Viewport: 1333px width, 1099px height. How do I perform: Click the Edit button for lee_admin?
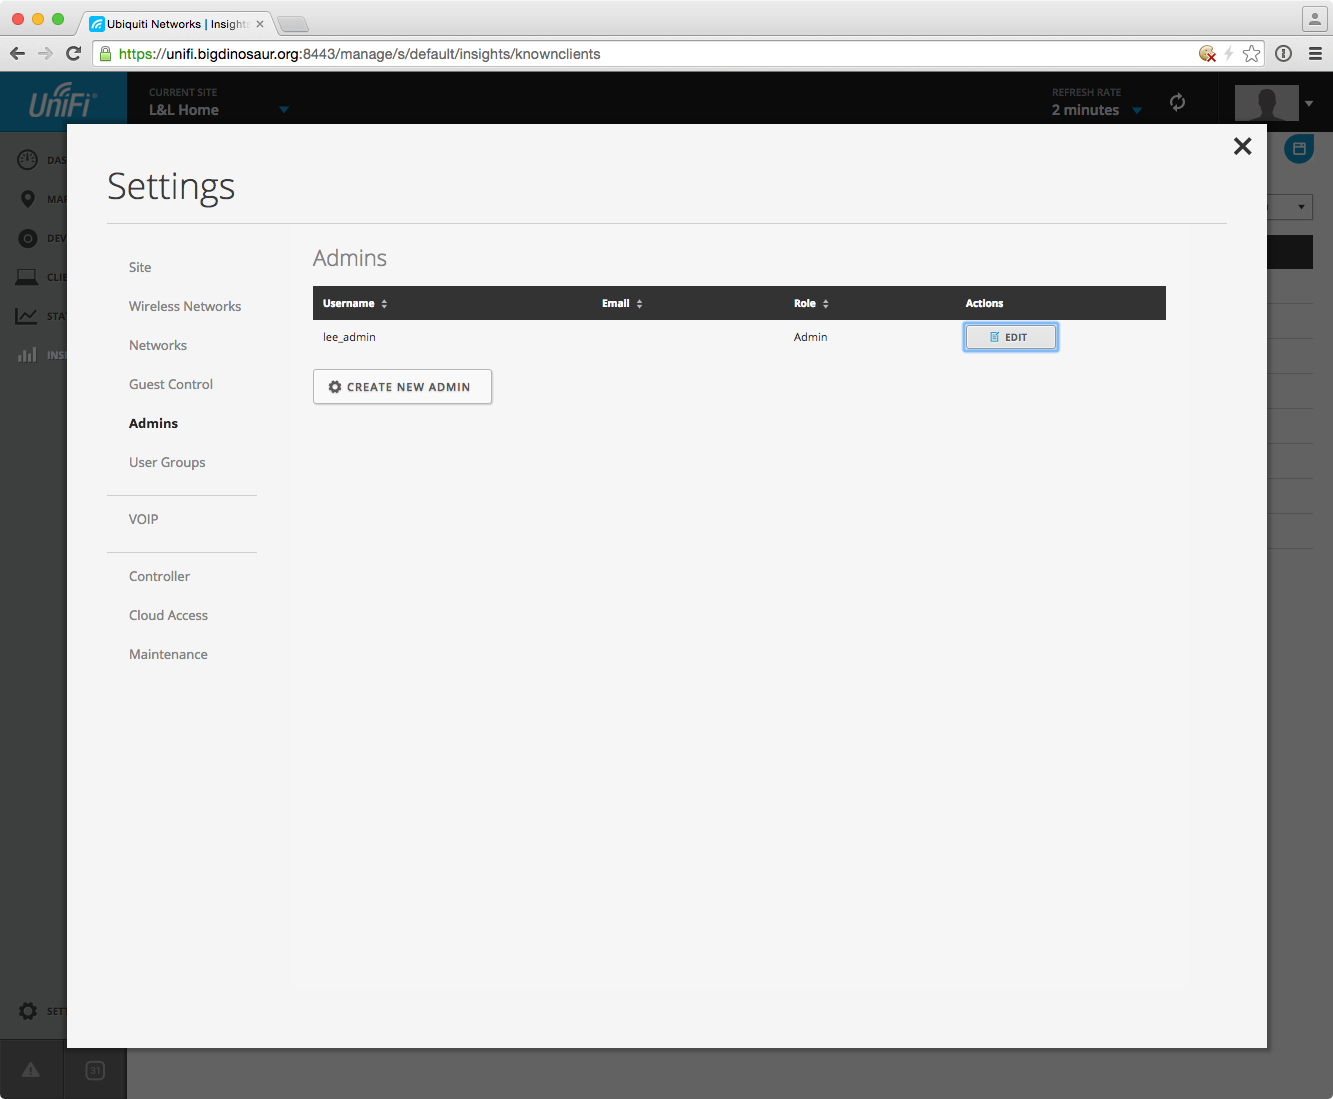(1010, 337)
